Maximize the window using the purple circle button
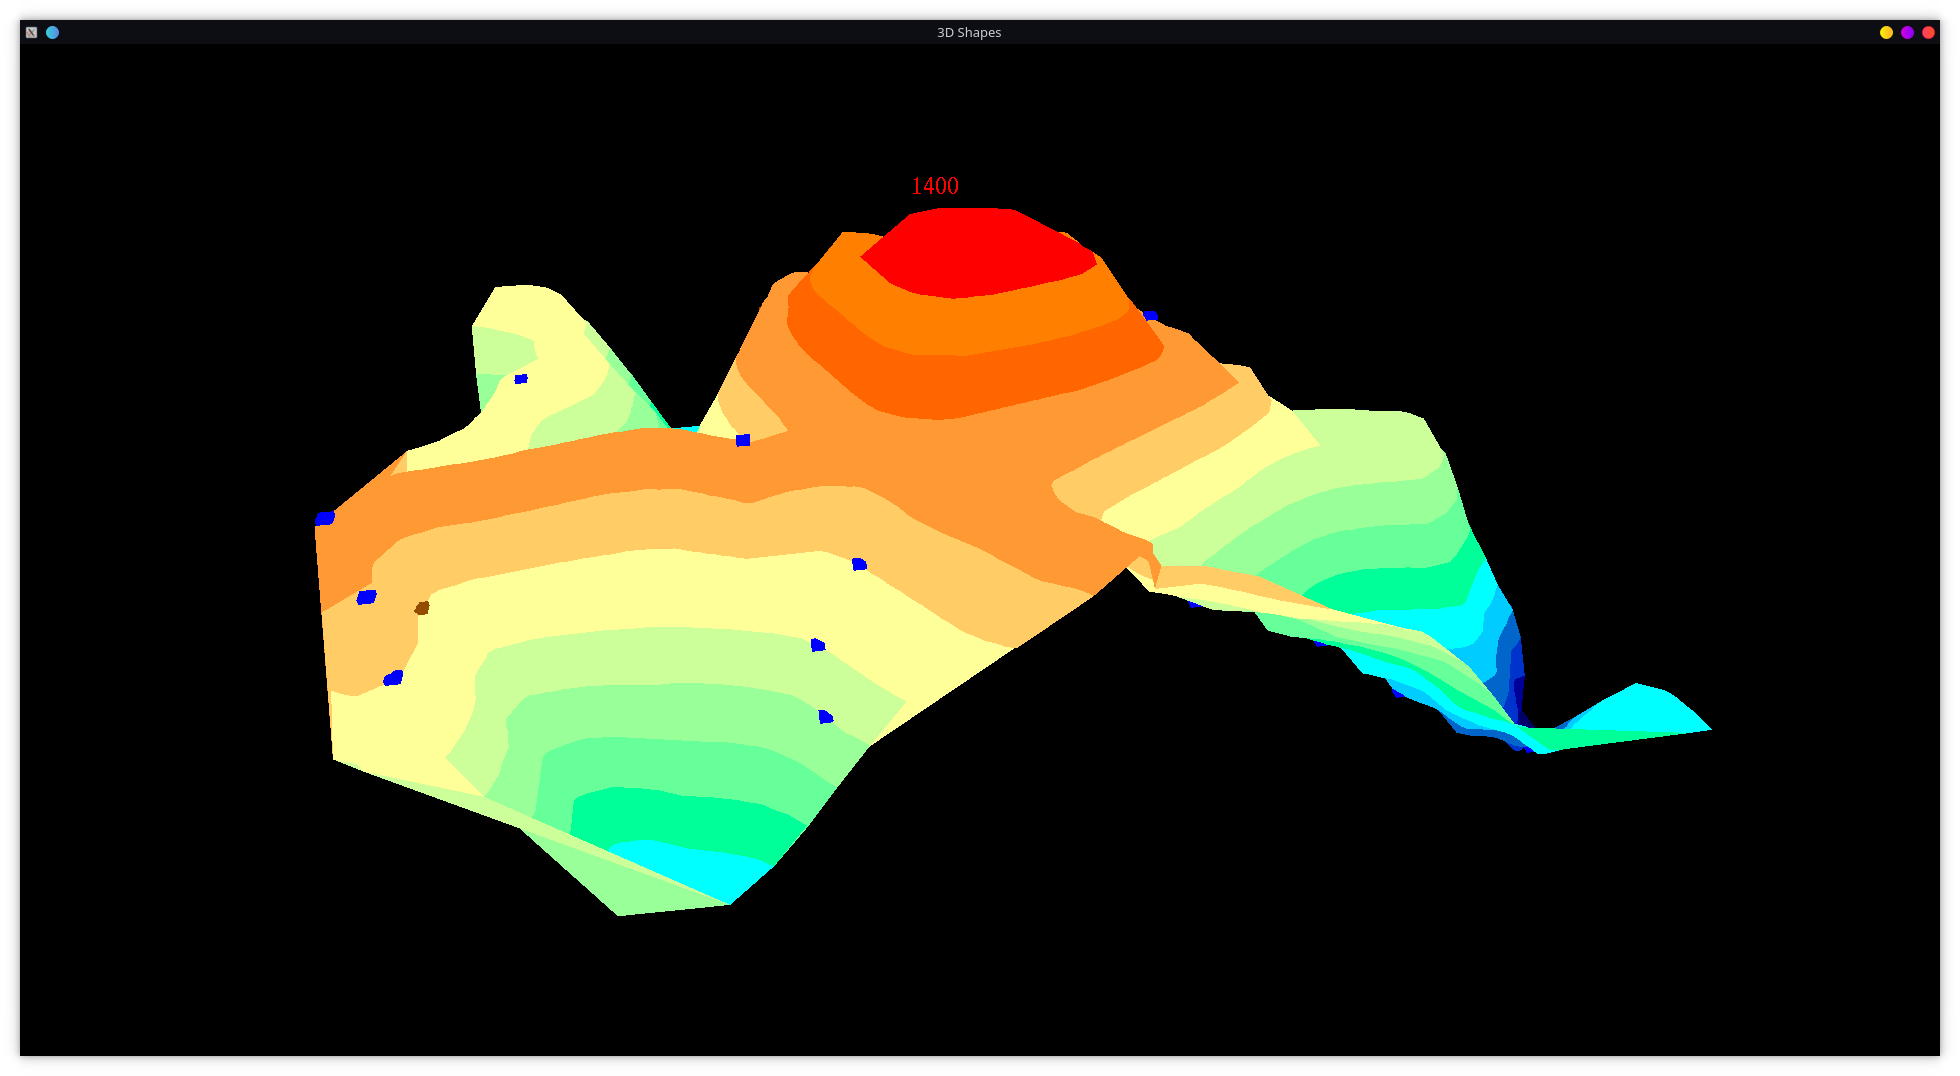 (x=1907, y=32)
